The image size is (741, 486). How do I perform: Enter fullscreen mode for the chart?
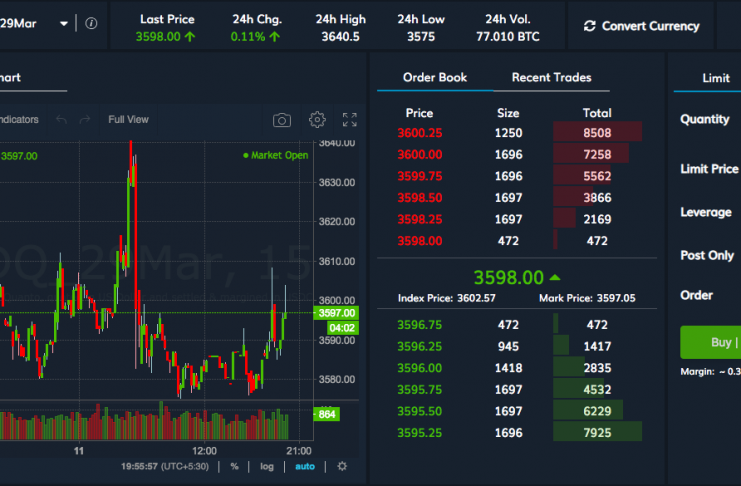pos(349,120)
